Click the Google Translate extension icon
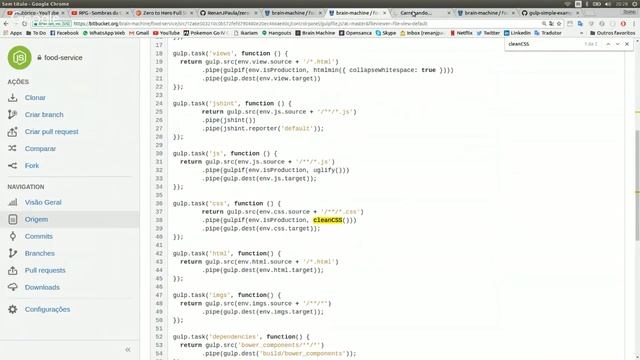 [x=580, y=24]
